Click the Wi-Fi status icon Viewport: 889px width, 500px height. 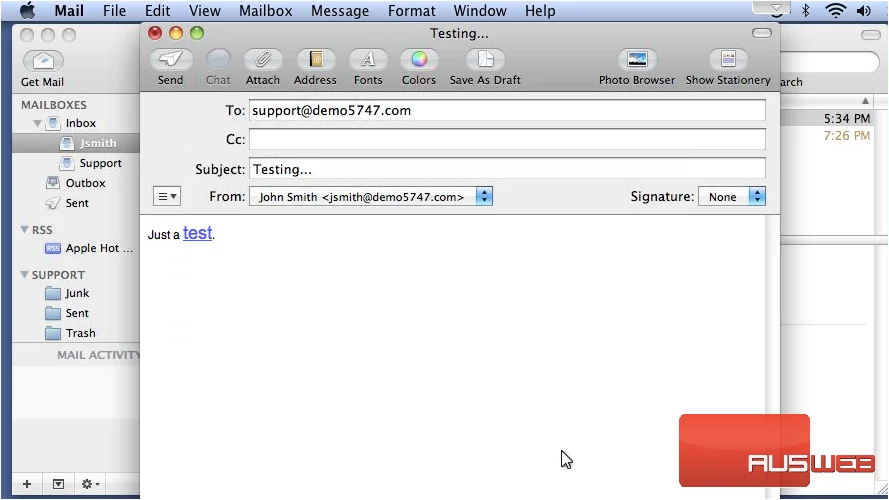coord(836,10)
